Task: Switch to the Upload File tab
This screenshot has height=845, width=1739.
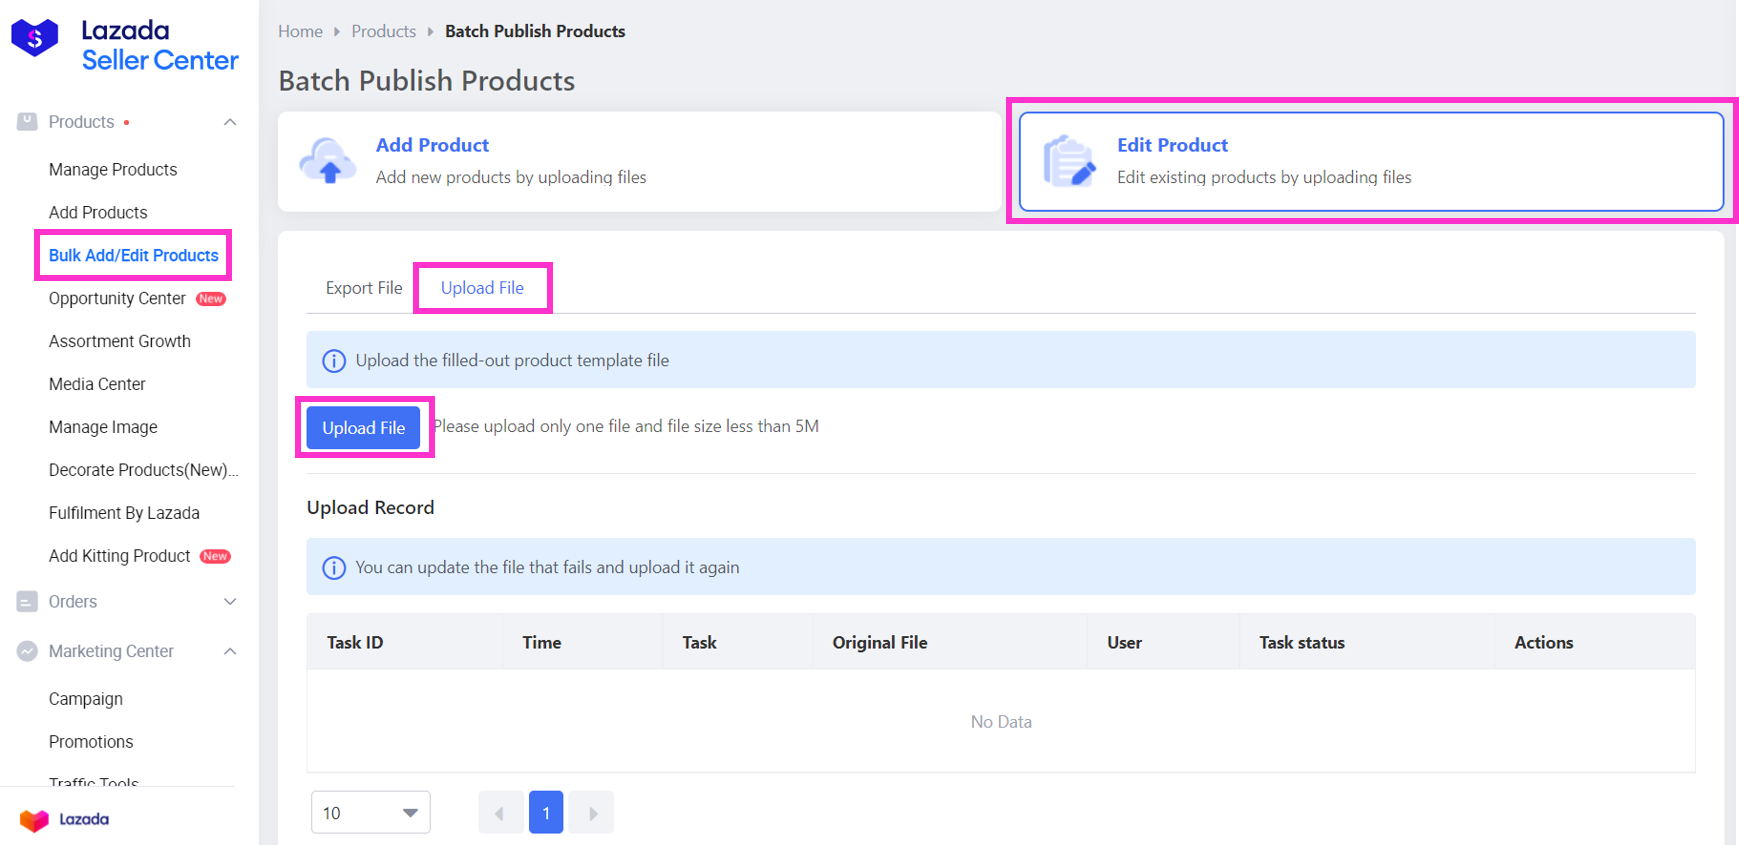Action: pos(482,288)
